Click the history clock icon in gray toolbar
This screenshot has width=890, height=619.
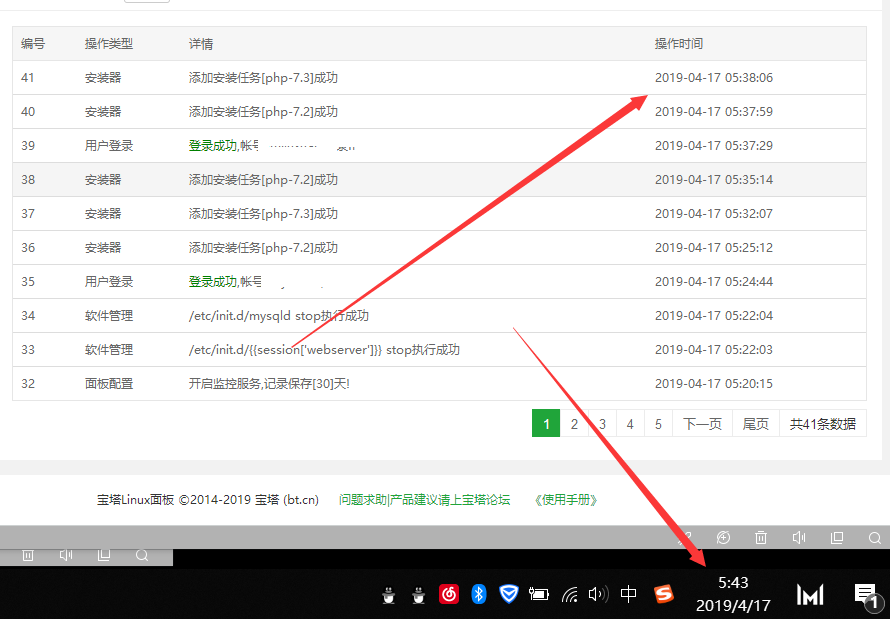click(723, 538)
